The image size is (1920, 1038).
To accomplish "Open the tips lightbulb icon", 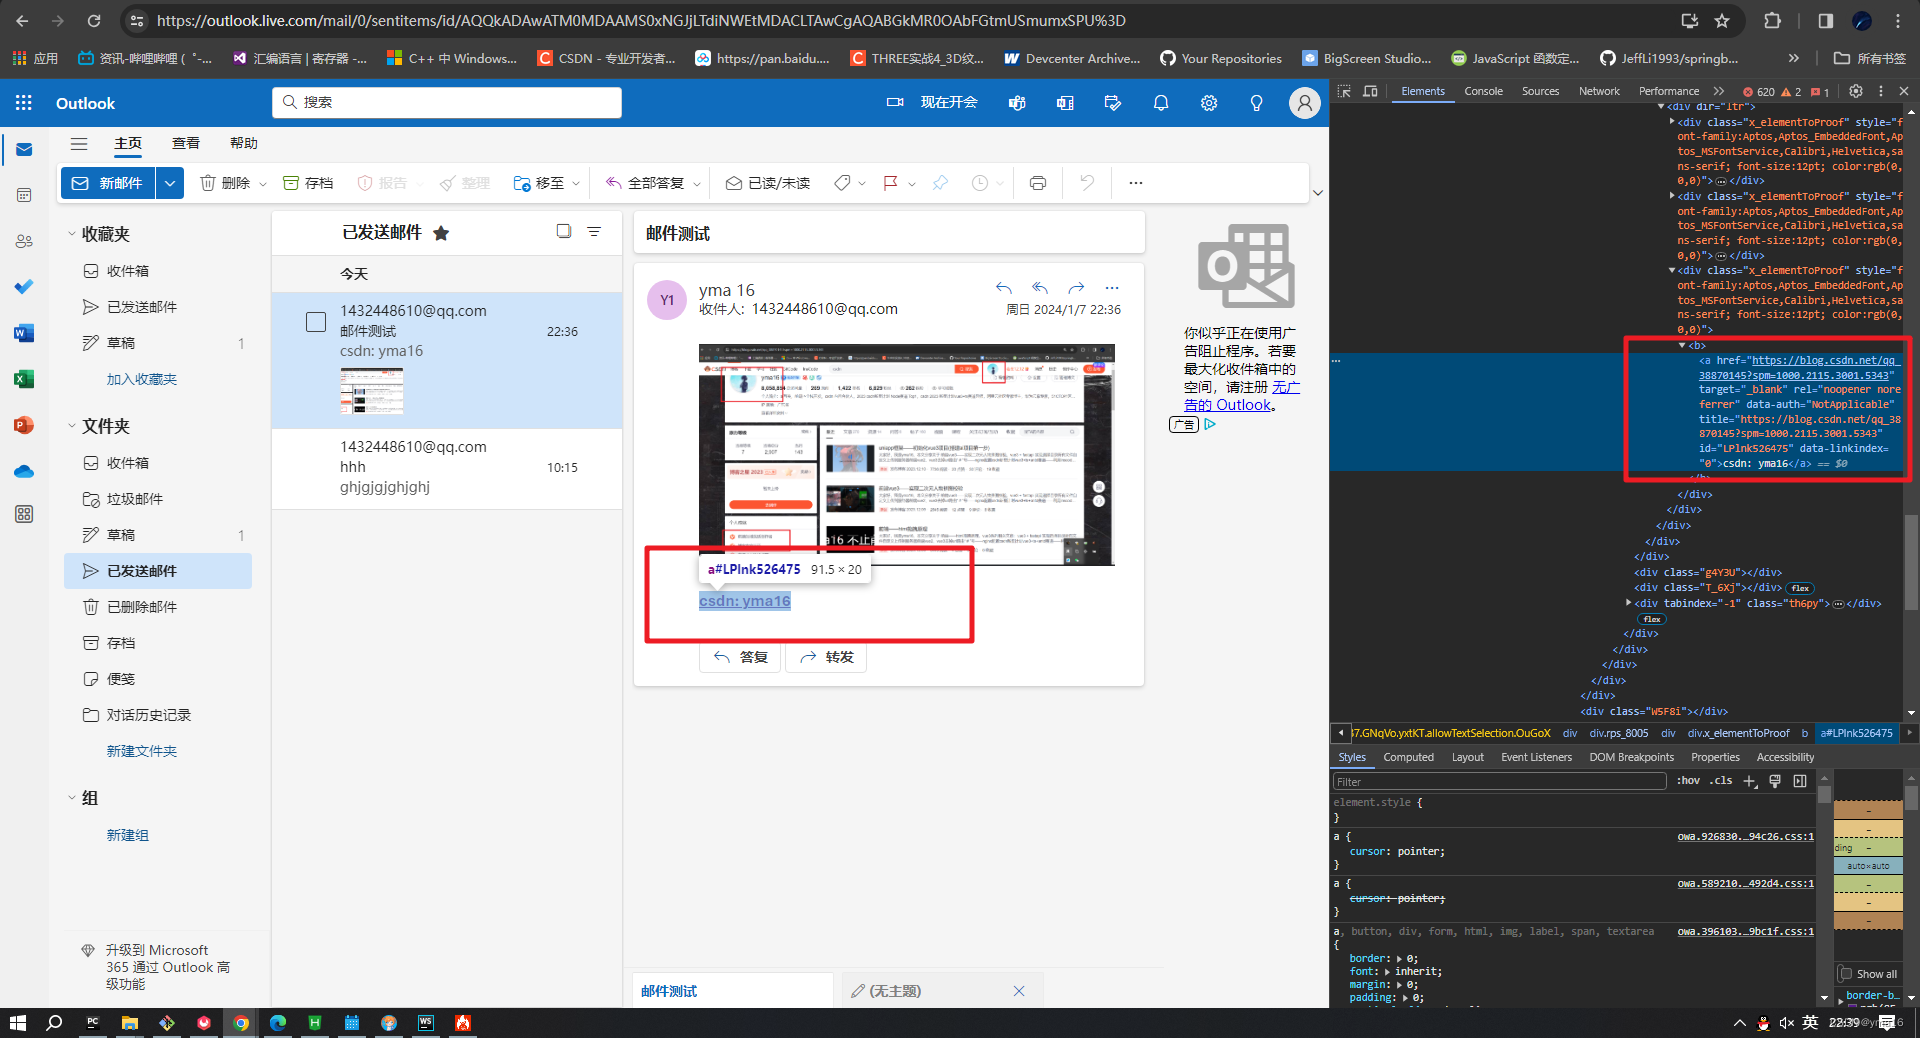I will (x=1257, y=103).
